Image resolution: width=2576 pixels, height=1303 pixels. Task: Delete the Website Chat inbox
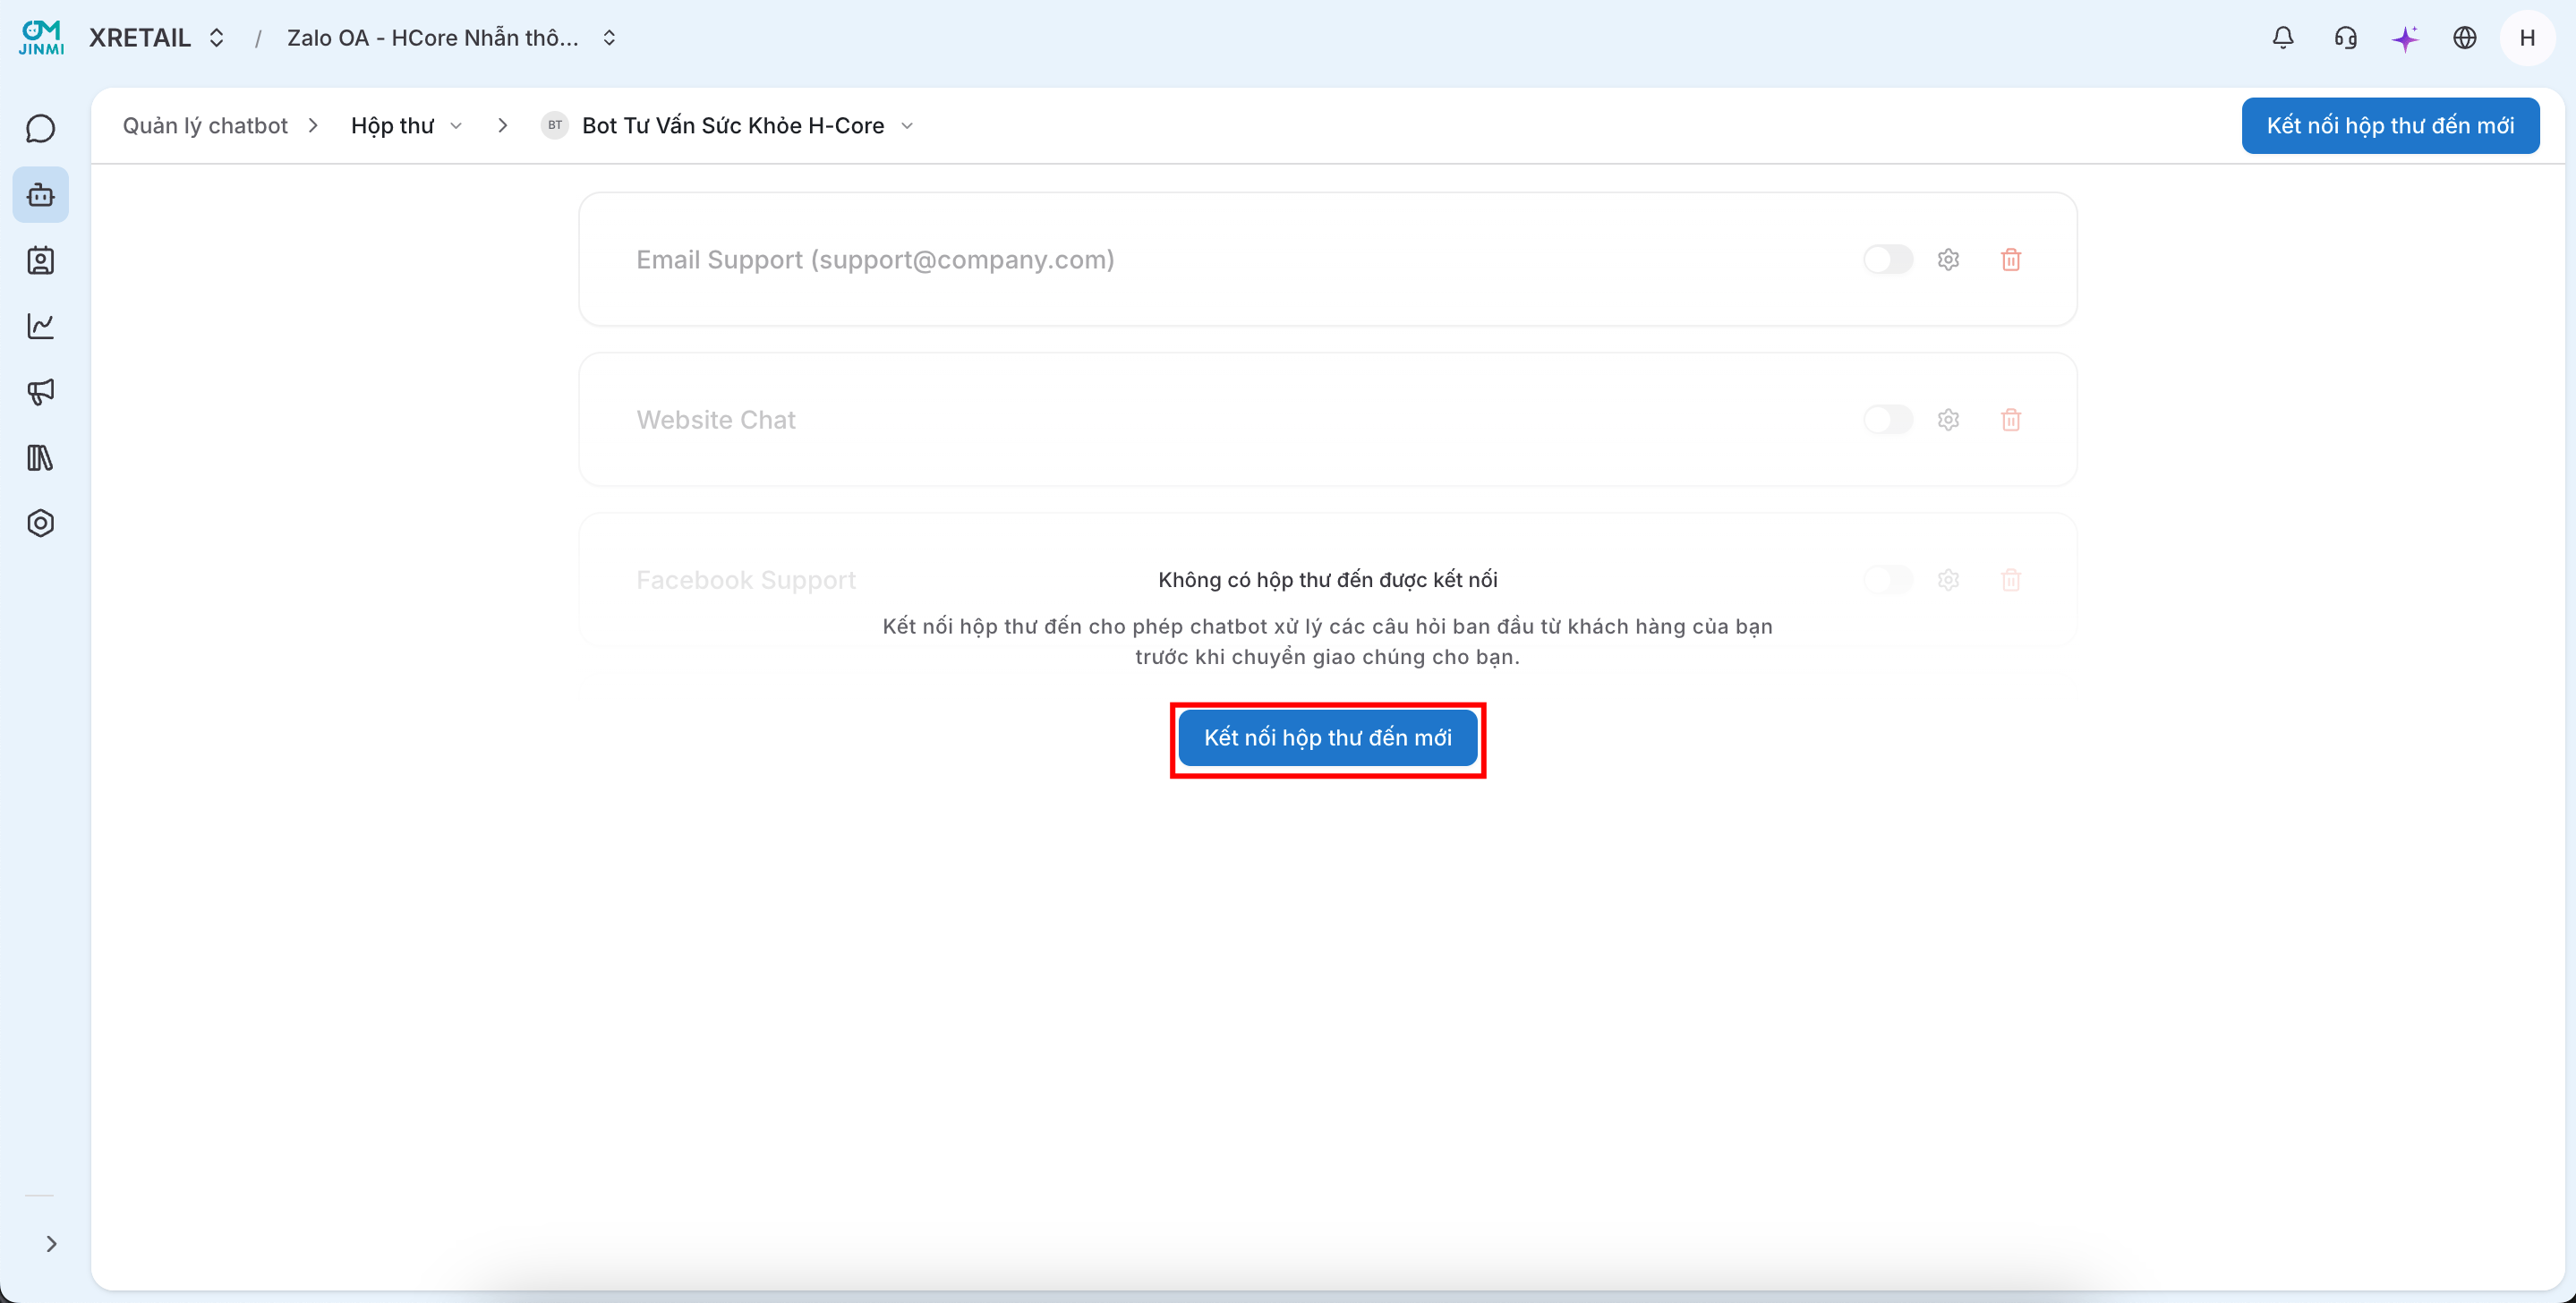tap(2010, 420)
